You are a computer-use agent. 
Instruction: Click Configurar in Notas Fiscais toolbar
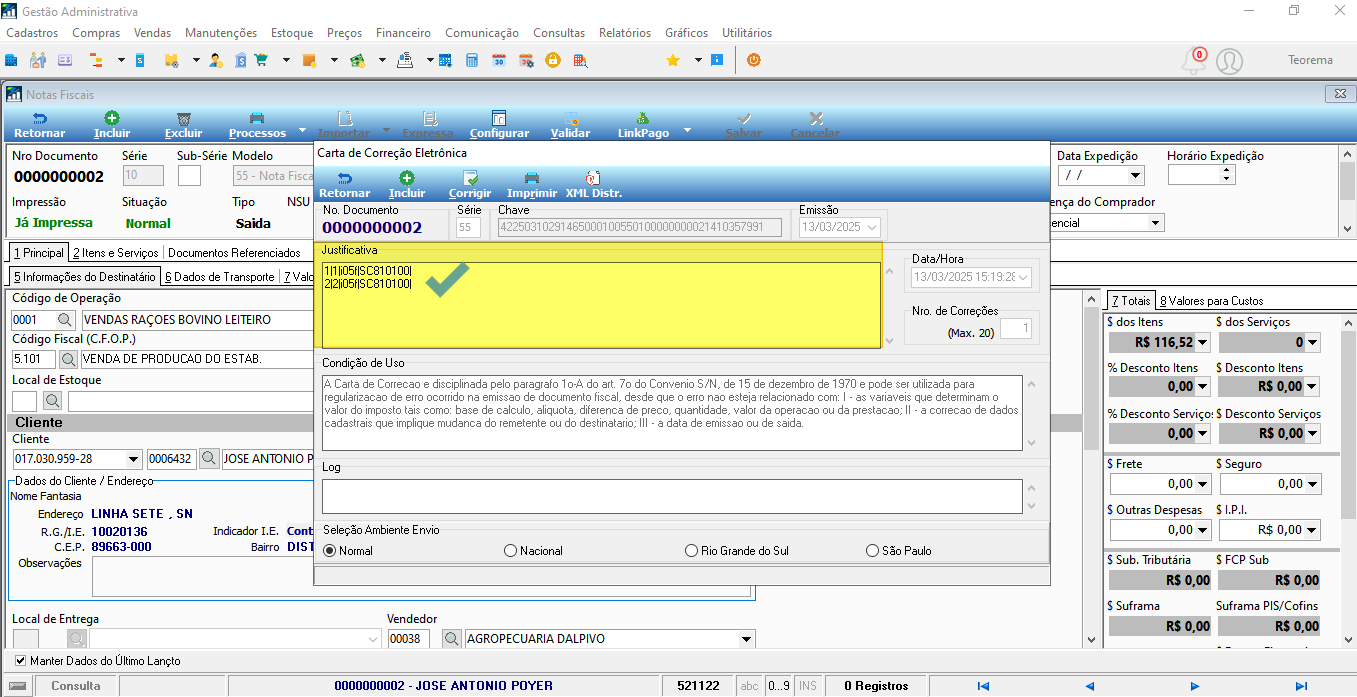pos(499,125)
